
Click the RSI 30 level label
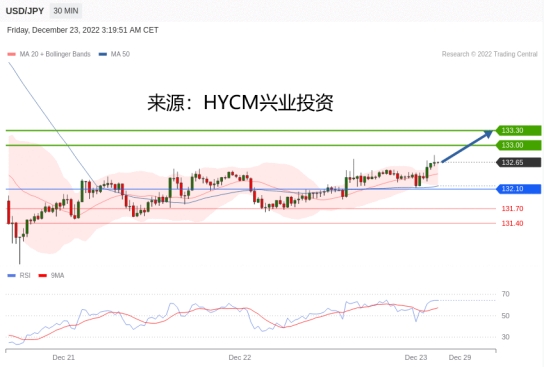coord(506,337)
